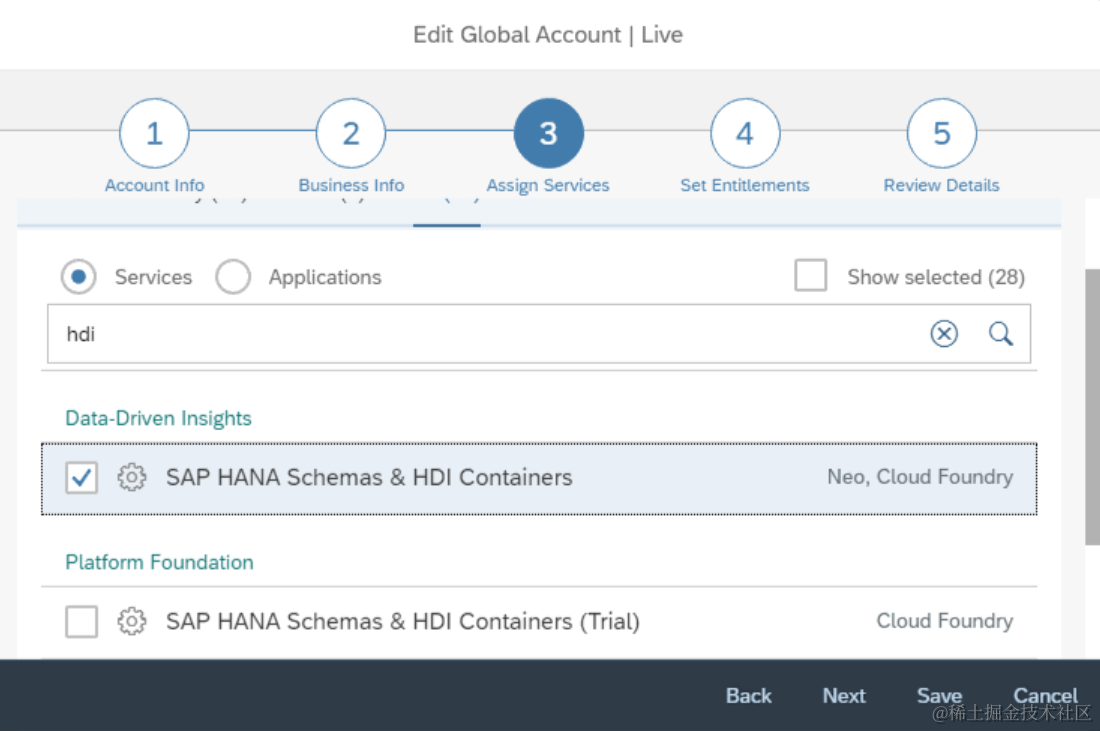Image resolution: width=1100 pixels, height=731 pixels.
Task: Select the Services radio button
Action: point(79,277)
